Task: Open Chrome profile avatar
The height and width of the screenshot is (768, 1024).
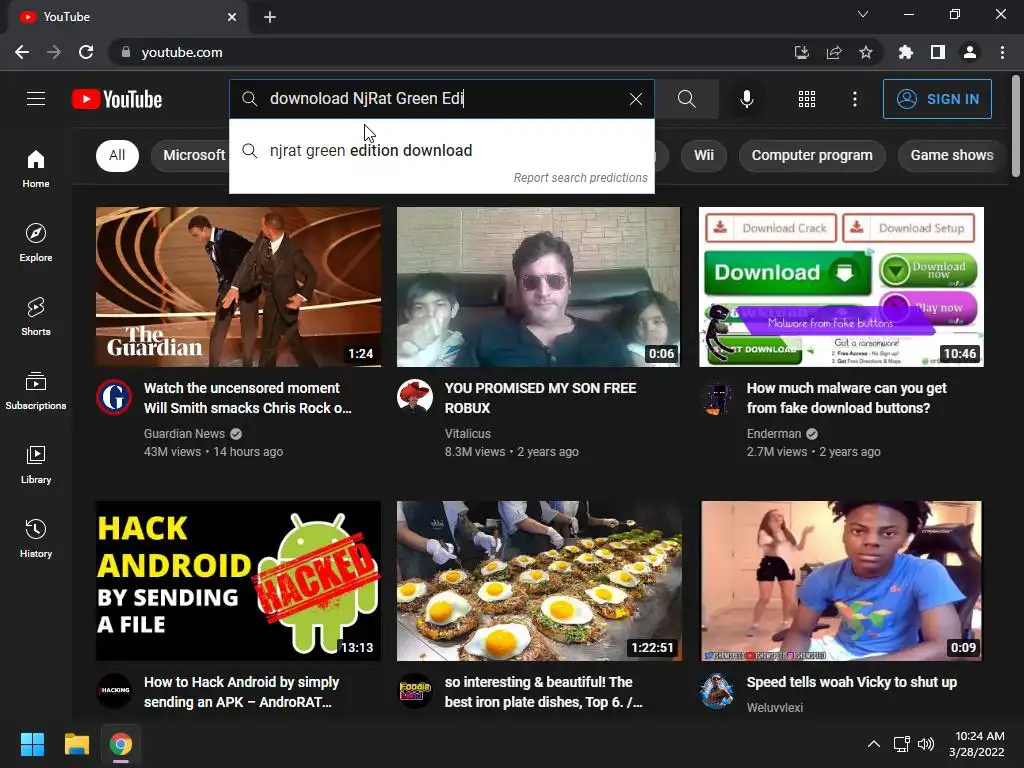Action: point(970,52)
